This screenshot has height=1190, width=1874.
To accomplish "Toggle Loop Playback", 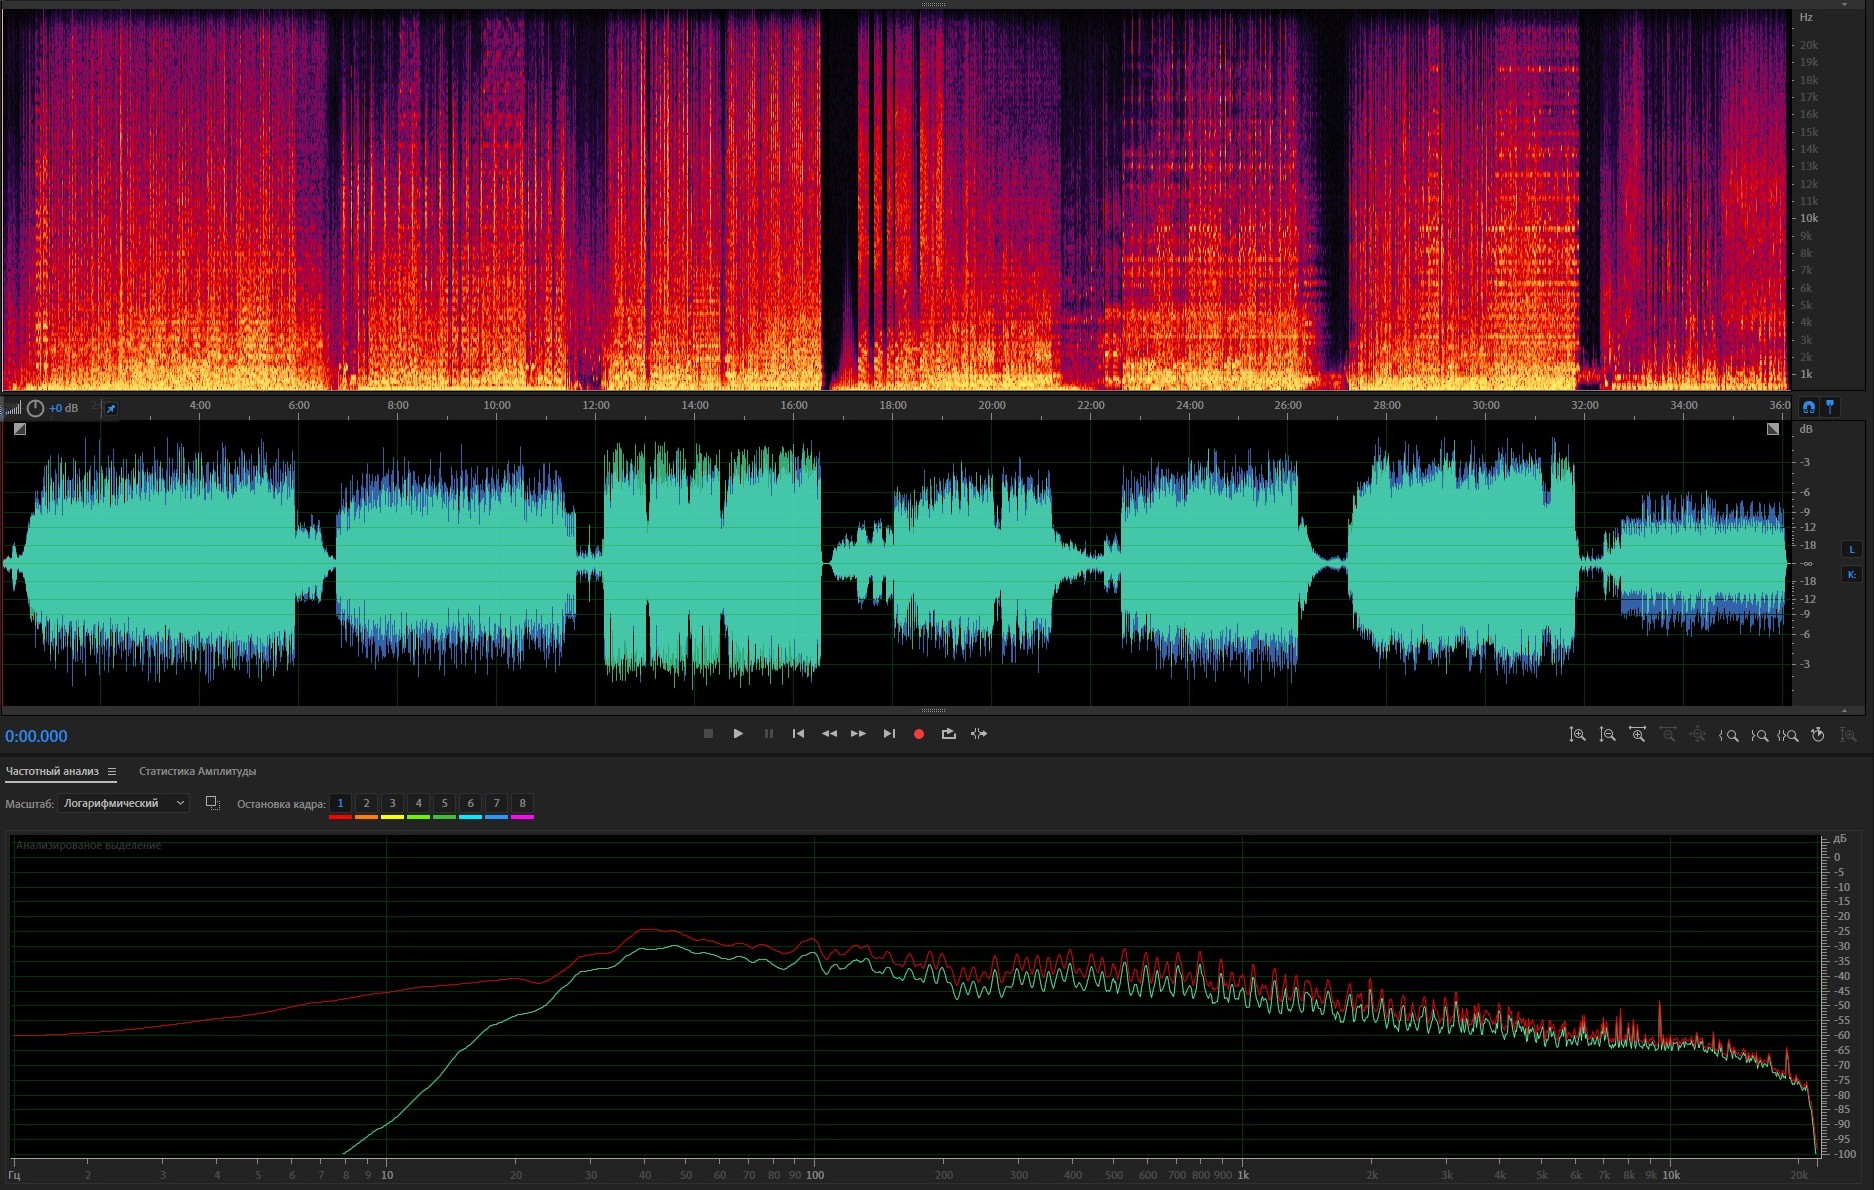I will tap(949, 734).
